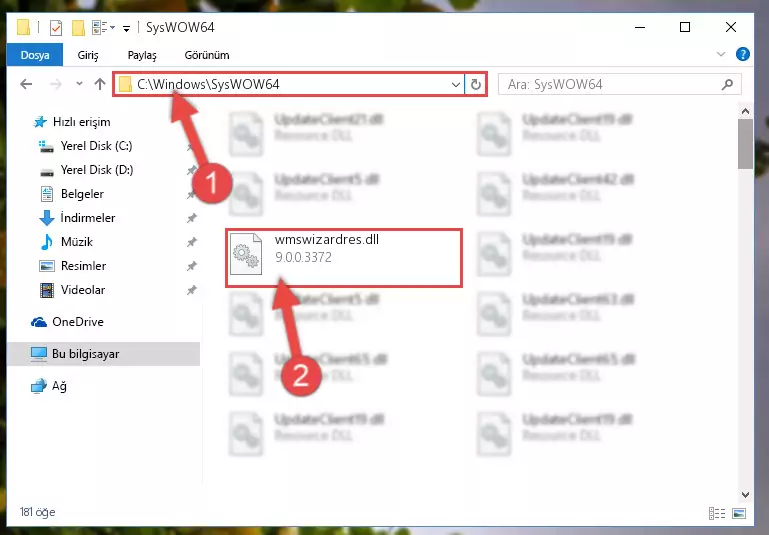Click the Ara: SysWOW64 search box
Screen dimensions: 769x535
coord(620,84)
